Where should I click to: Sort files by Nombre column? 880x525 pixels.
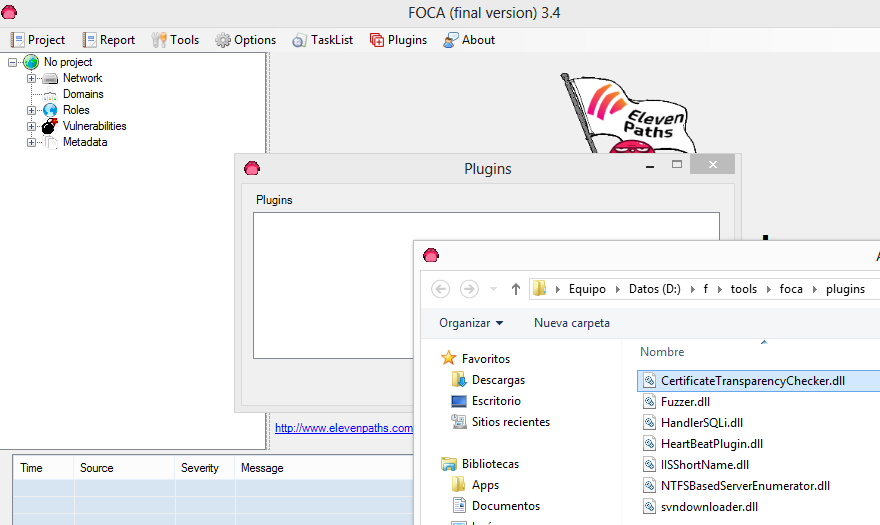pyautogui.click(x=662, y=352)
